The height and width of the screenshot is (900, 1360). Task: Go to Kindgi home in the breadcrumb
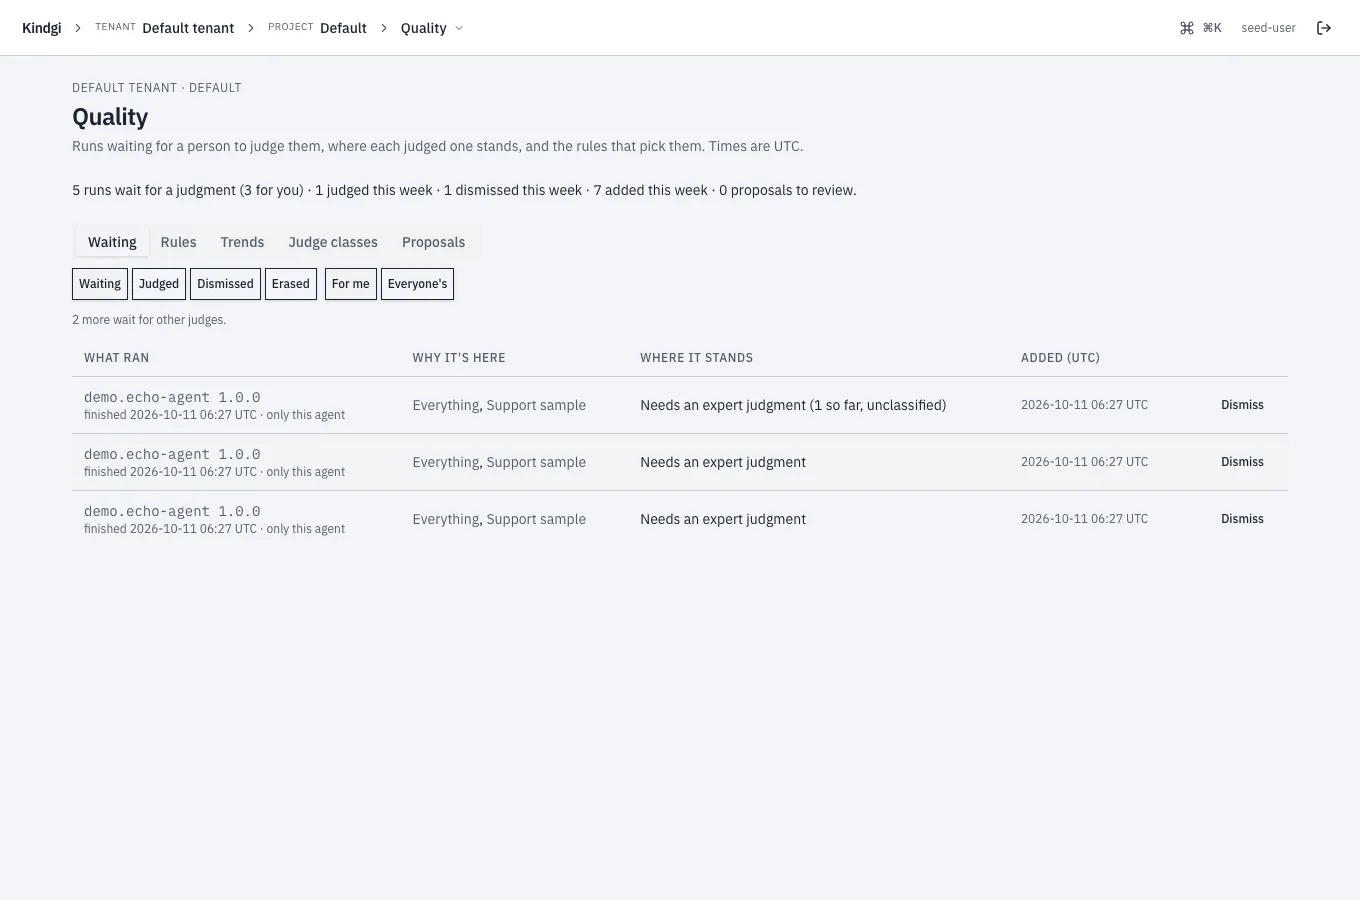pyautogui.click(x=42, y=28)
